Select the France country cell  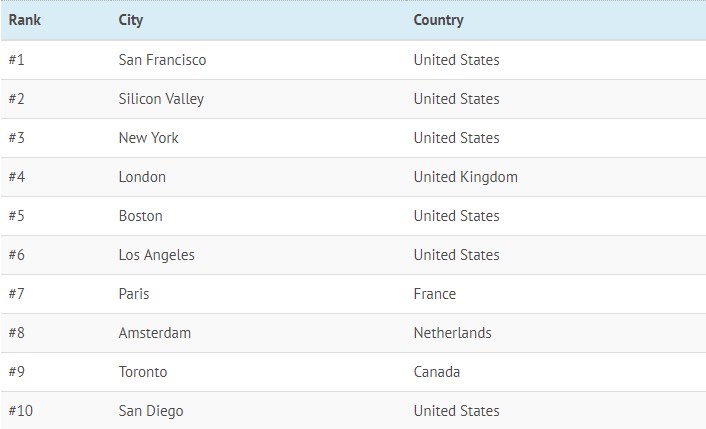click(434, 294)
